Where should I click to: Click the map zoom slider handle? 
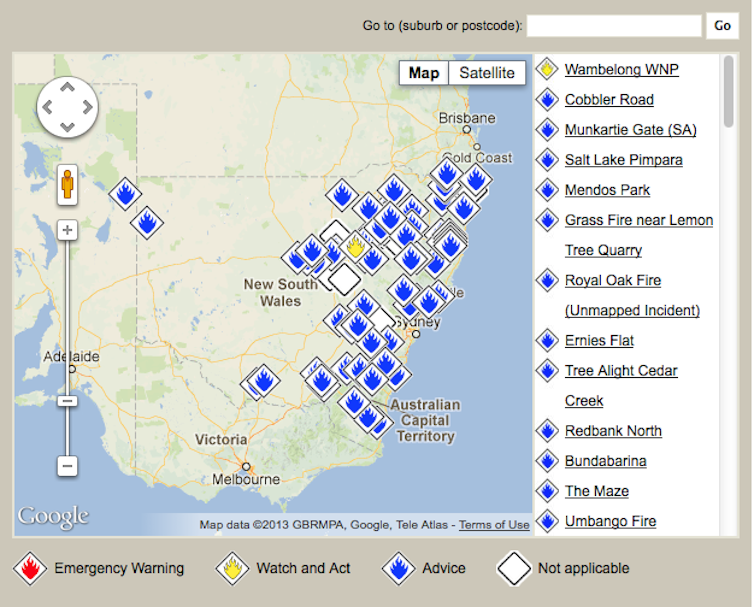point(67,401)
